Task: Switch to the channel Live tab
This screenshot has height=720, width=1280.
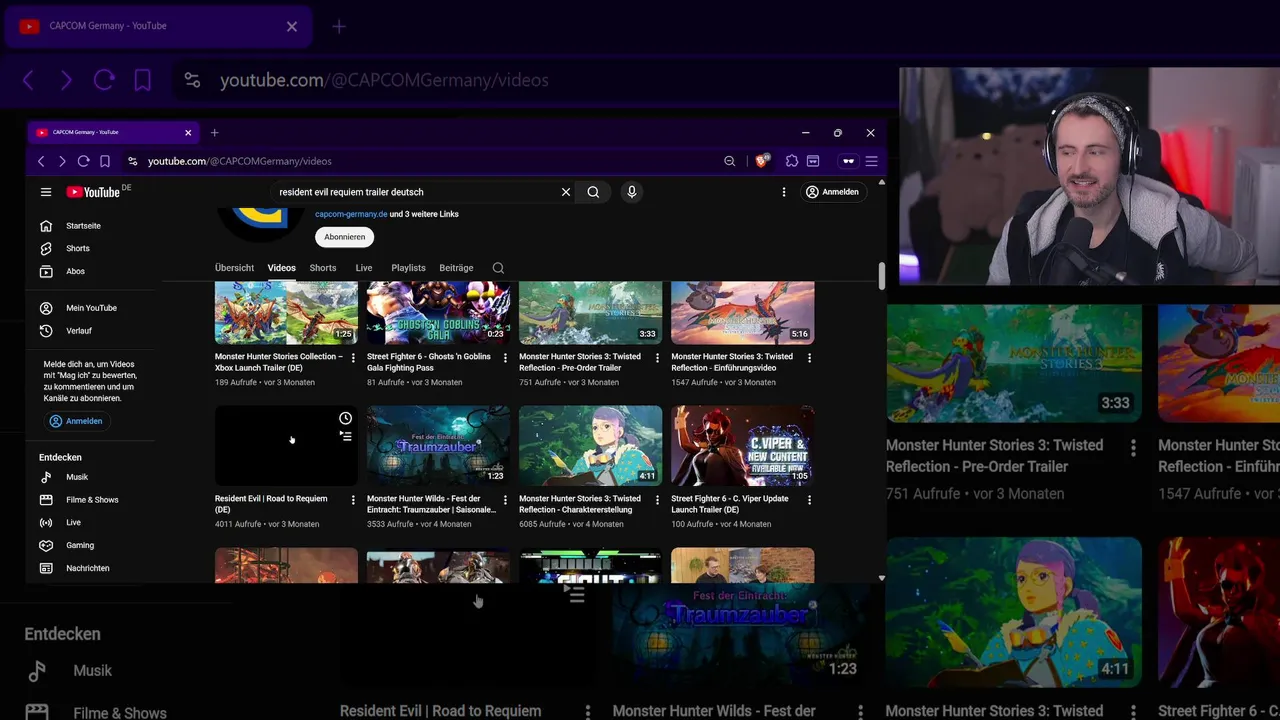Action: coord(364,268)
